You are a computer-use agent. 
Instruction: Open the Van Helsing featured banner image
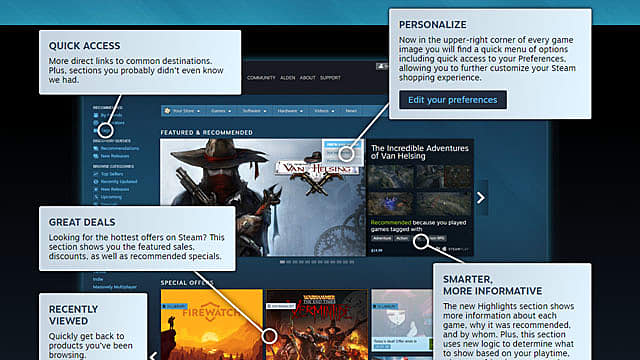click(263, 198)
